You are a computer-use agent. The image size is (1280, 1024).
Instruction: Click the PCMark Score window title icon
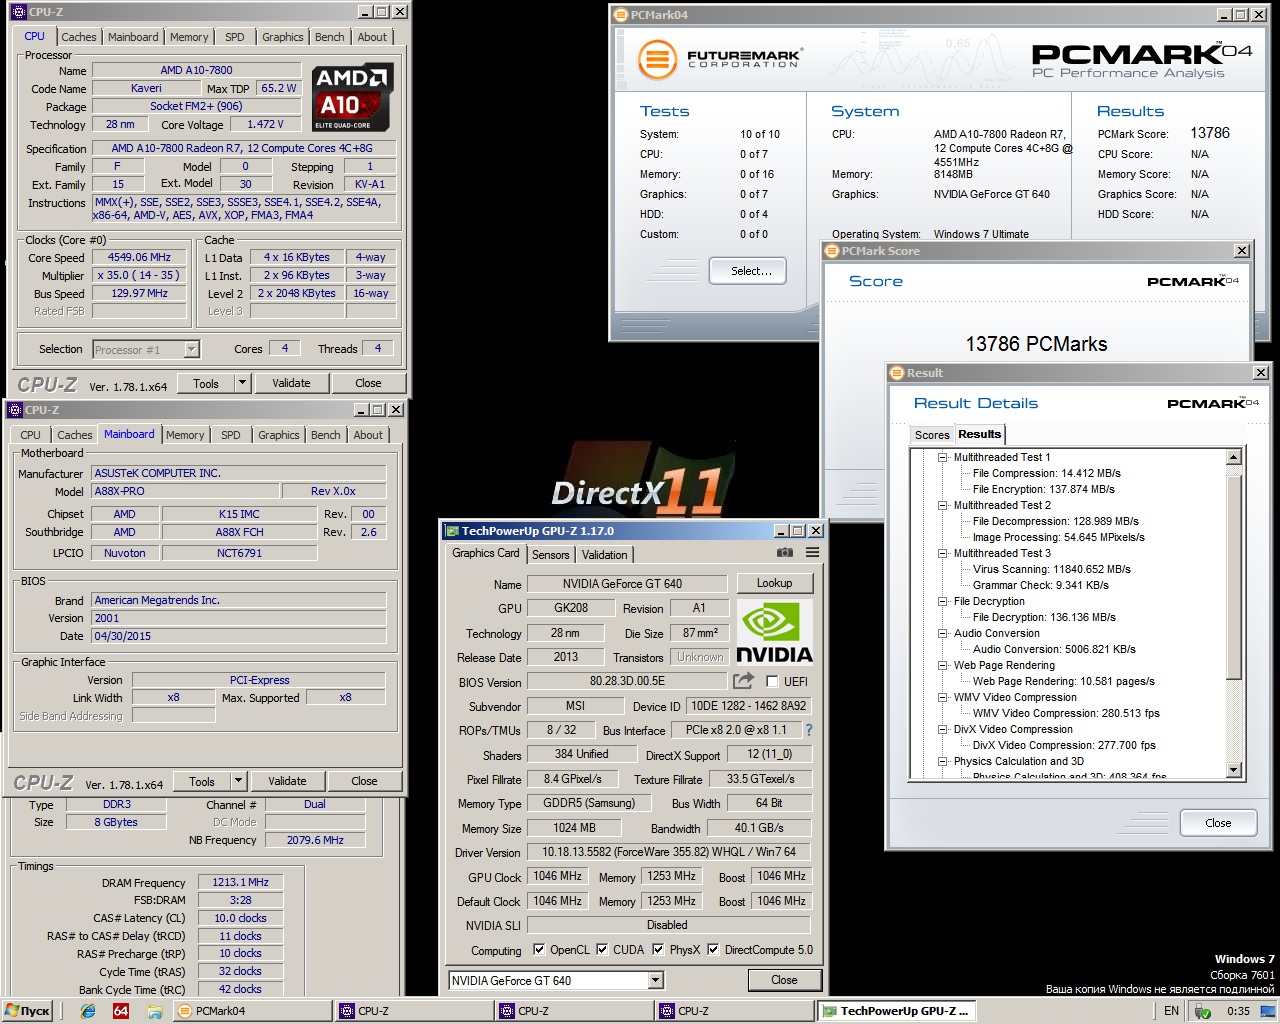pos(832,251)
